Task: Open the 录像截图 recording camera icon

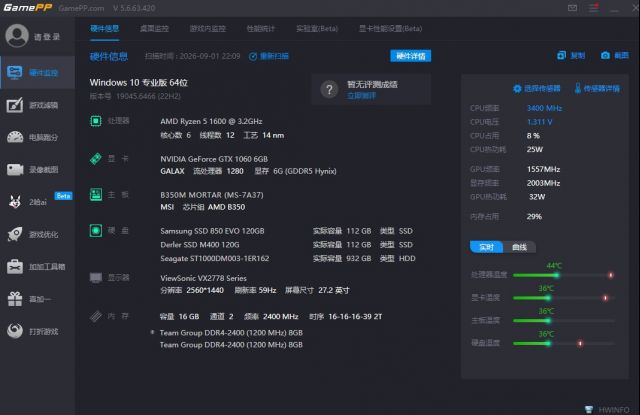Action: click(x=15, y=169)
